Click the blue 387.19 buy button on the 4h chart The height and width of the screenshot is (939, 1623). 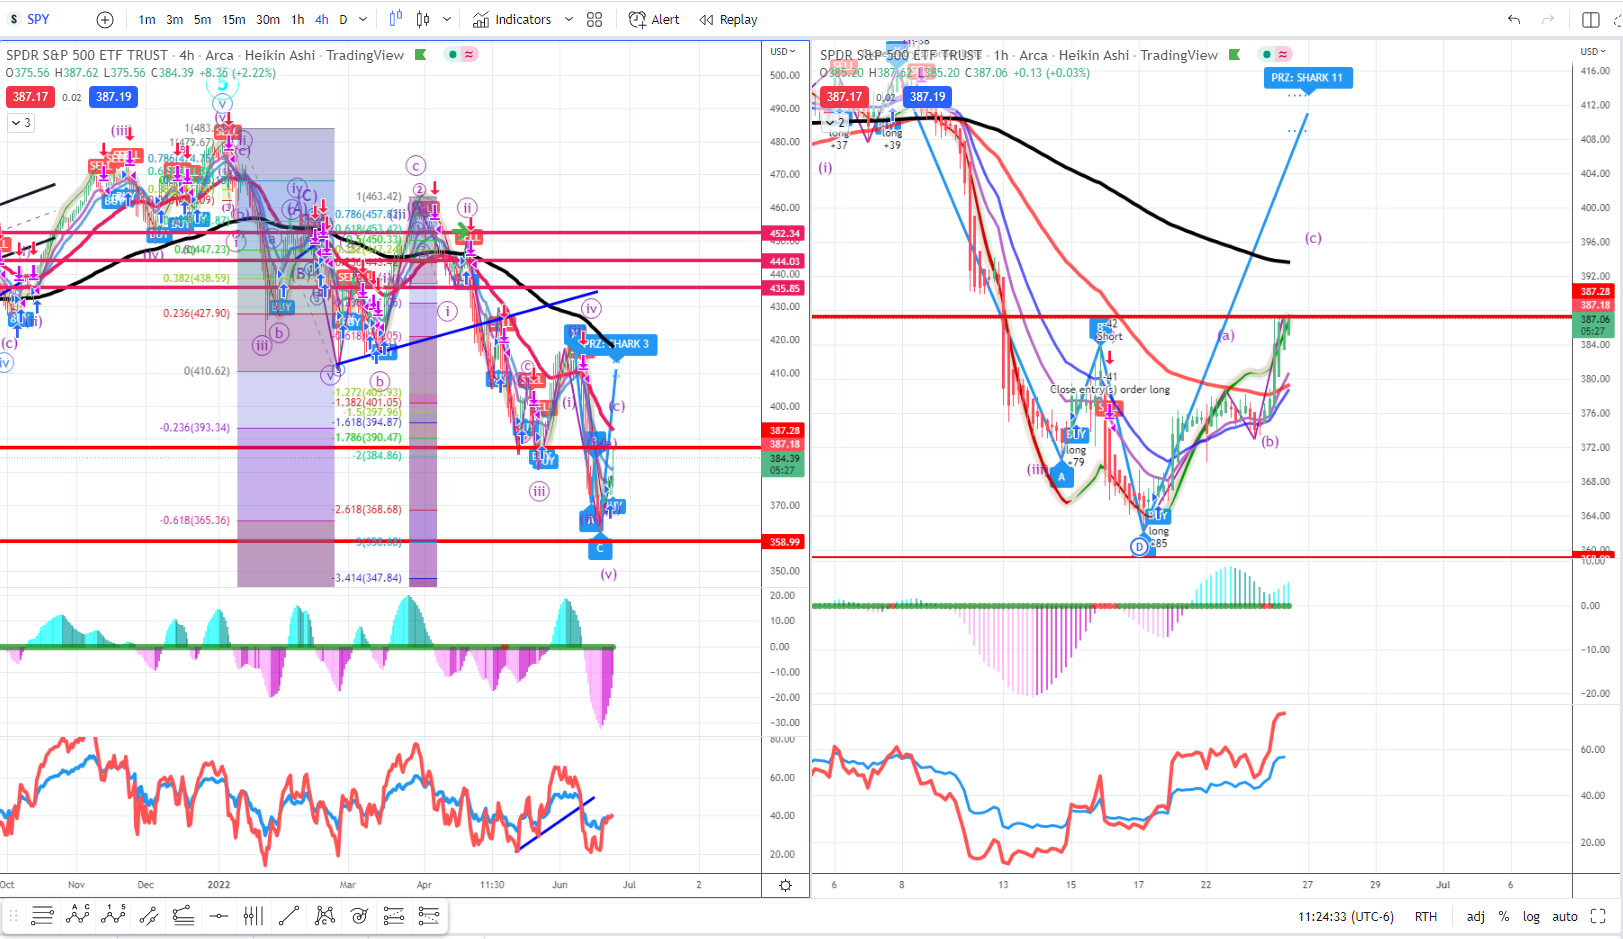(113, 97)
